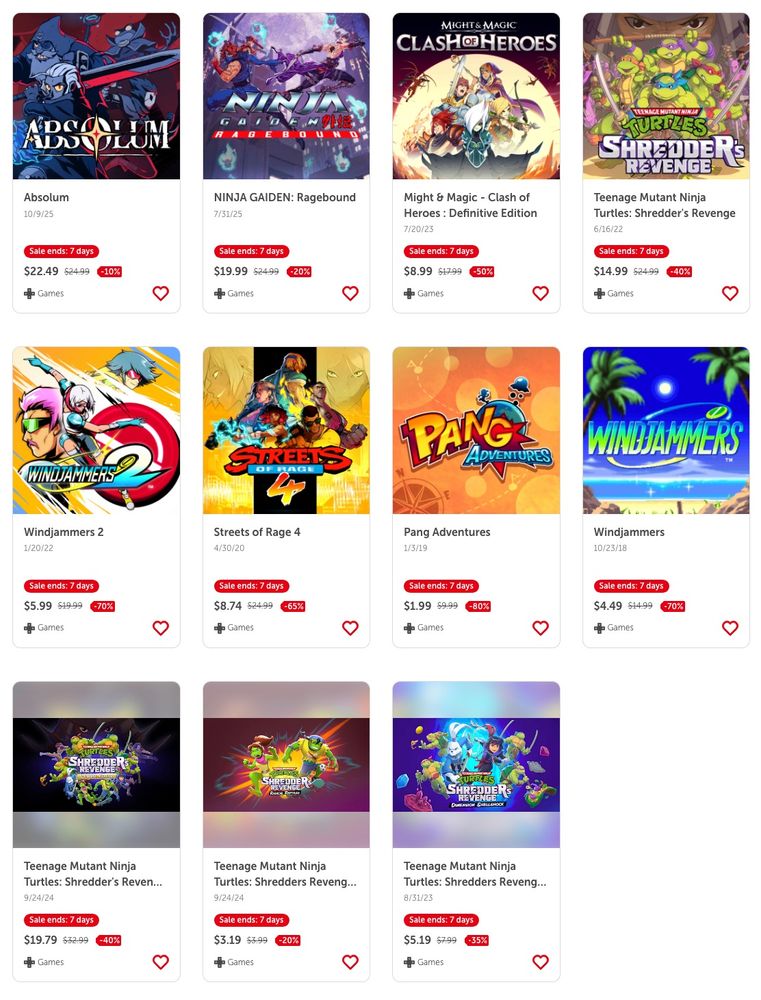Click heart icon on the $5.19 TMNT DLC card
Image resolution: width=761 pixels, height=1000 pixels.
click(540, 962)
